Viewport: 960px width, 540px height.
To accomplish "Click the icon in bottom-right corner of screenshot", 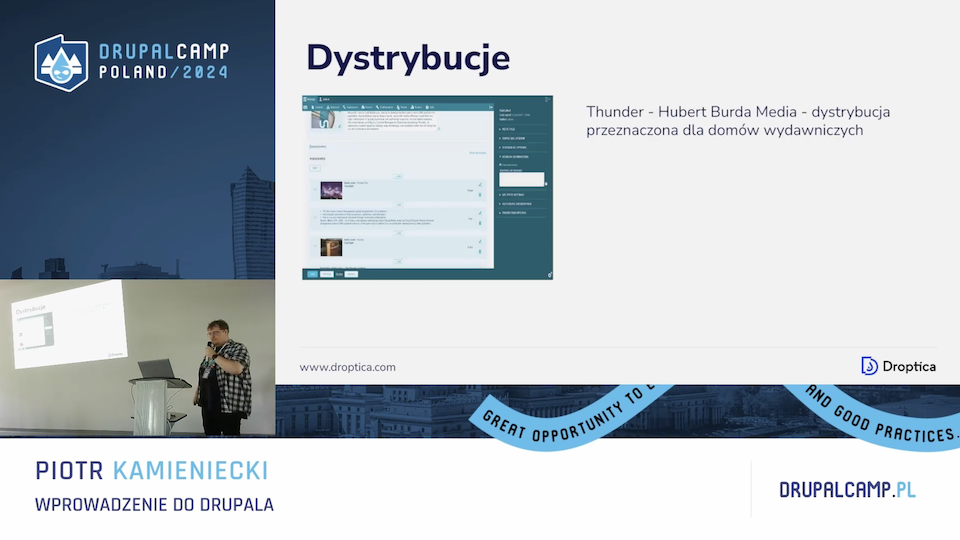I will pyautogui.click(x=550, y=275).
